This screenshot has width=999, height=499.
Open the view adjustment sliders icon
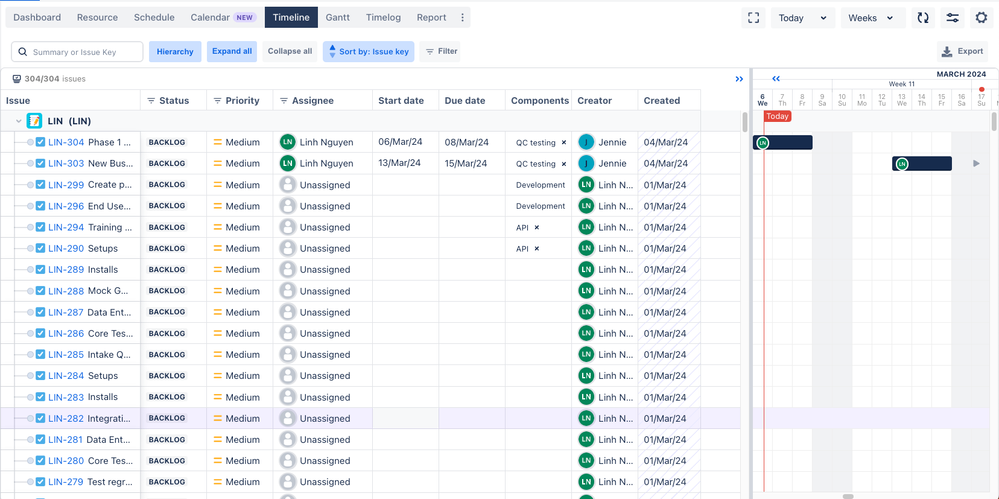952,18
